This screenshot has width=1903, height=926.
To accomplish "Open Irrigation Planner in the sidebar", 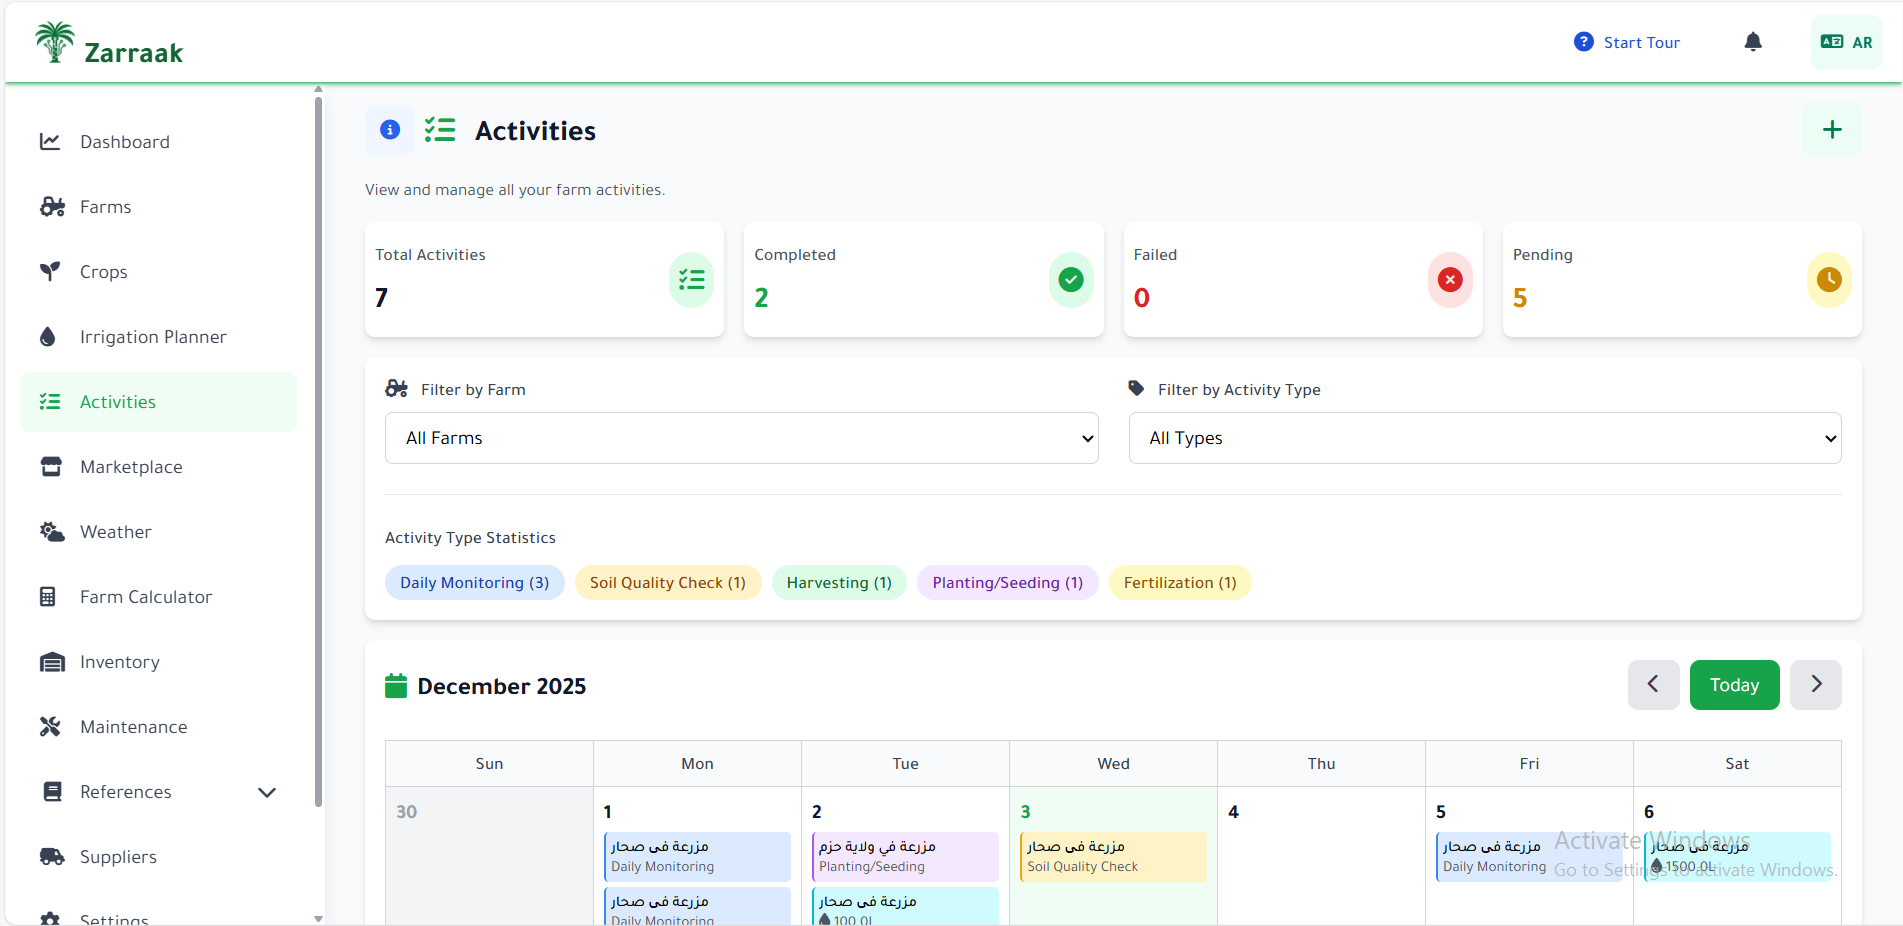I will point(153,337).
